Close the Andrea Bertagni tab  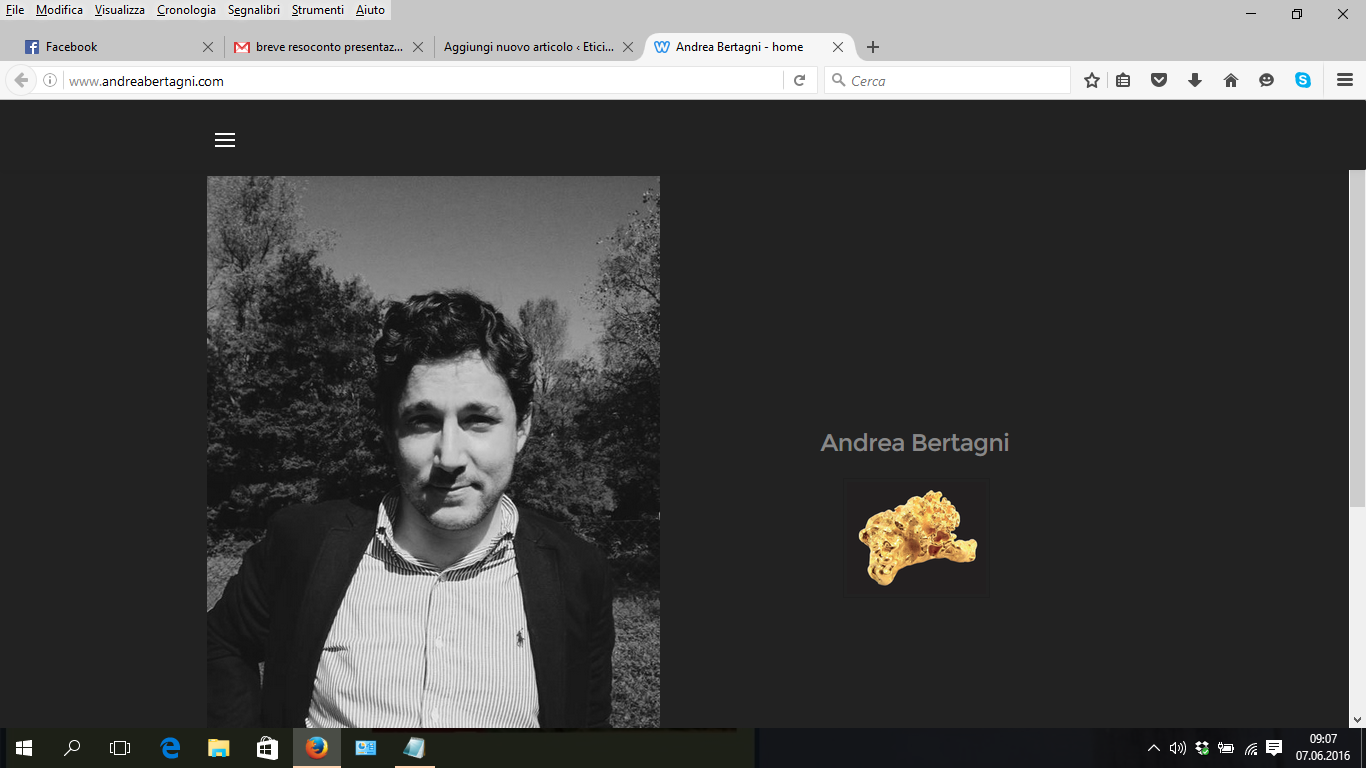coord(838,47)
